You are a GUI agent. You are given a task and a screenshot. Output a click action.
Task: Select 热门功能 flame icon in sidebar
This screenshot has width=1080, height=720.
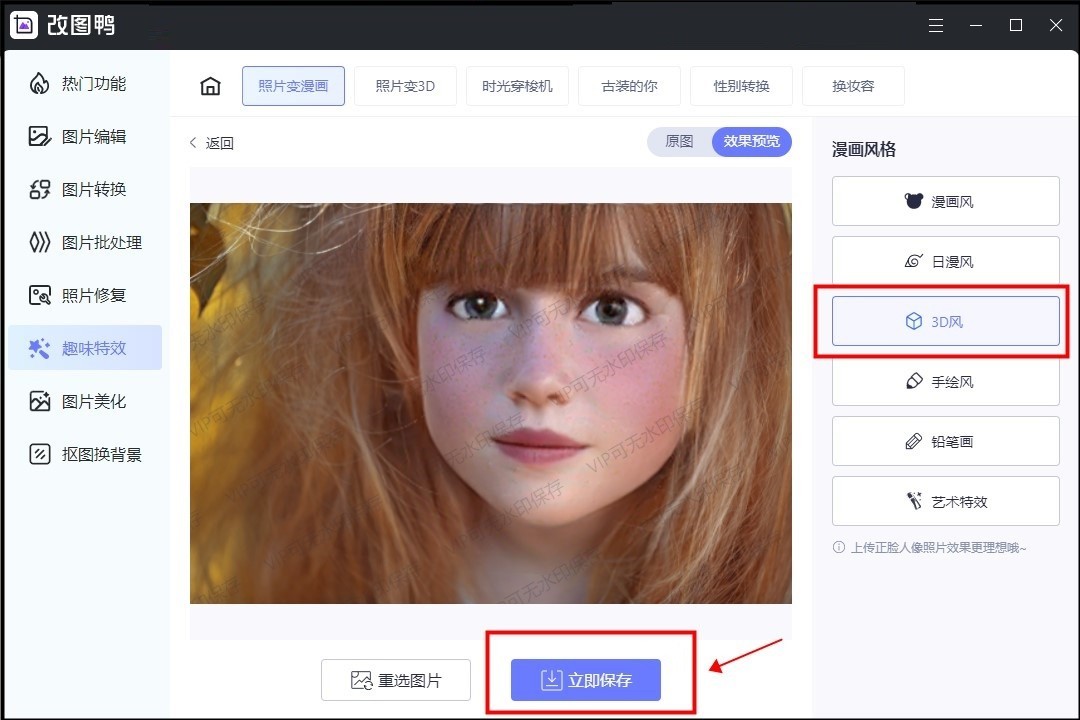(39, 83)
